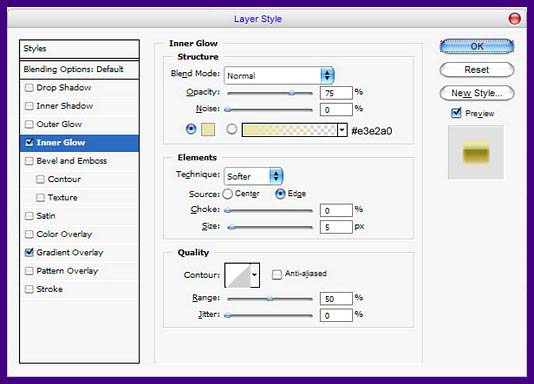Image resolution: width=534 pixels, height=384 pixels.
Task: Open the Blend Mode dropdown
Action: pos(279,76)
